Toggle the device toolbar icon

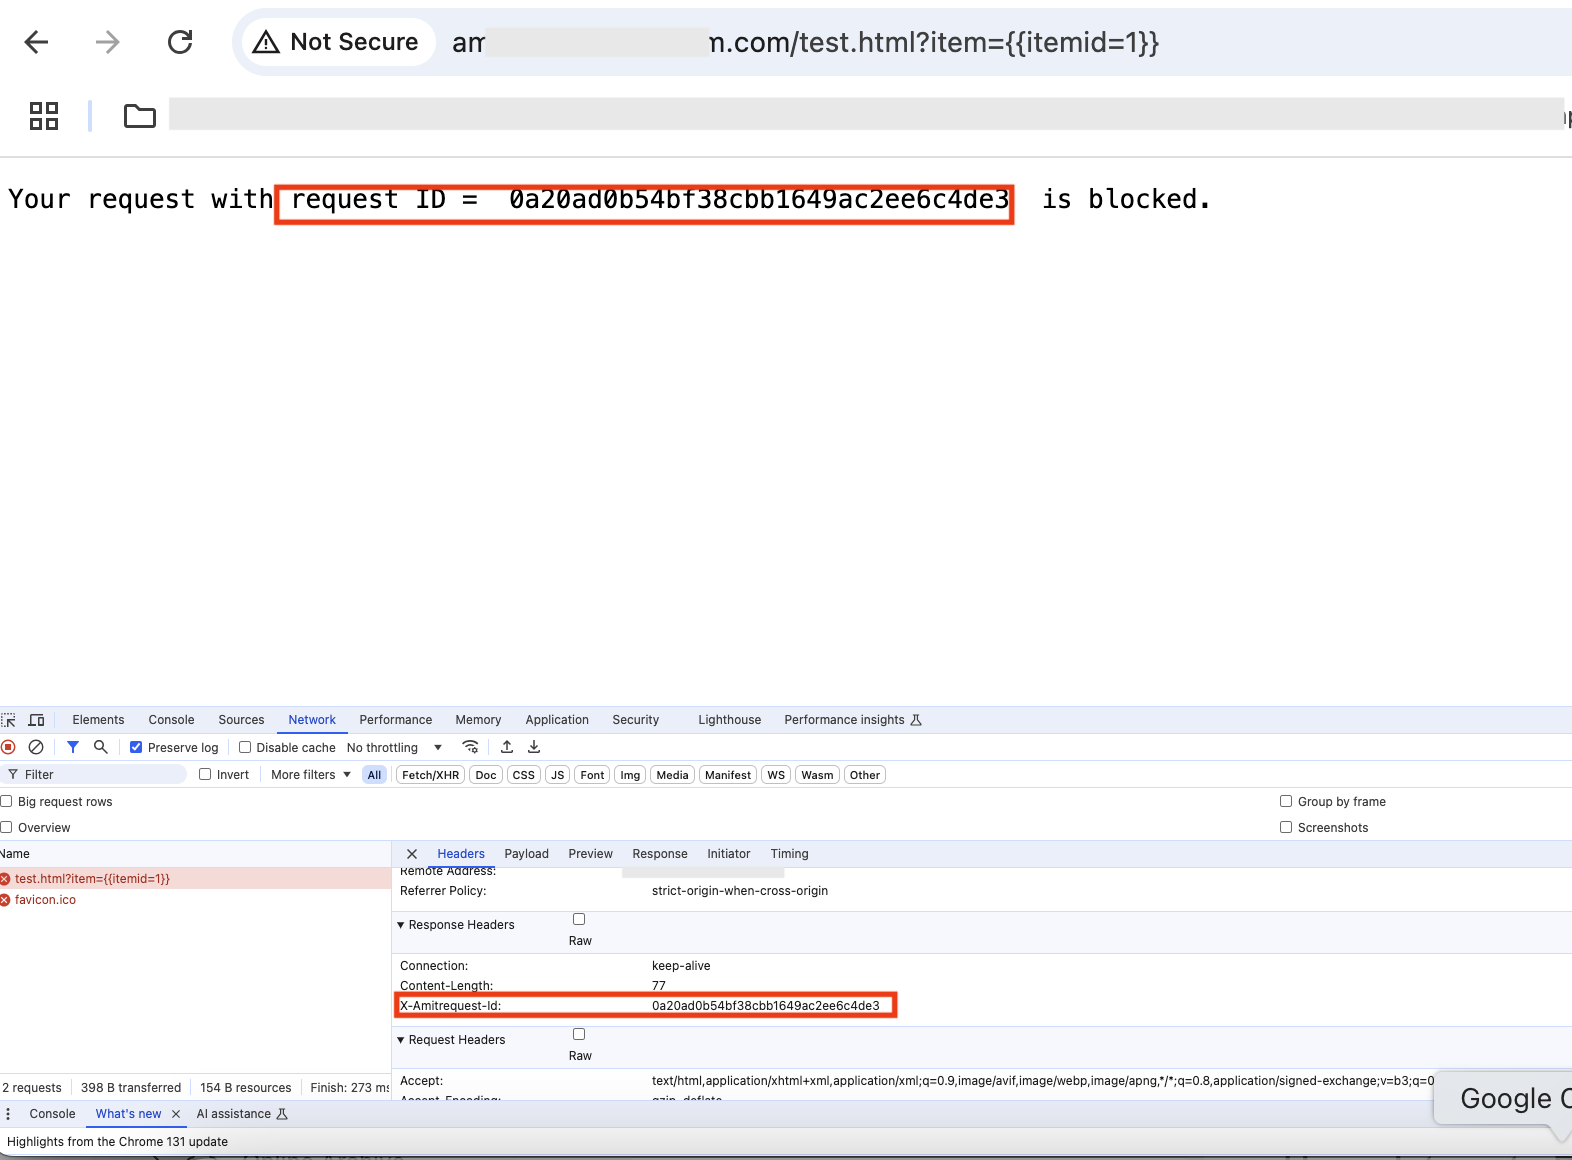[37, 720]
